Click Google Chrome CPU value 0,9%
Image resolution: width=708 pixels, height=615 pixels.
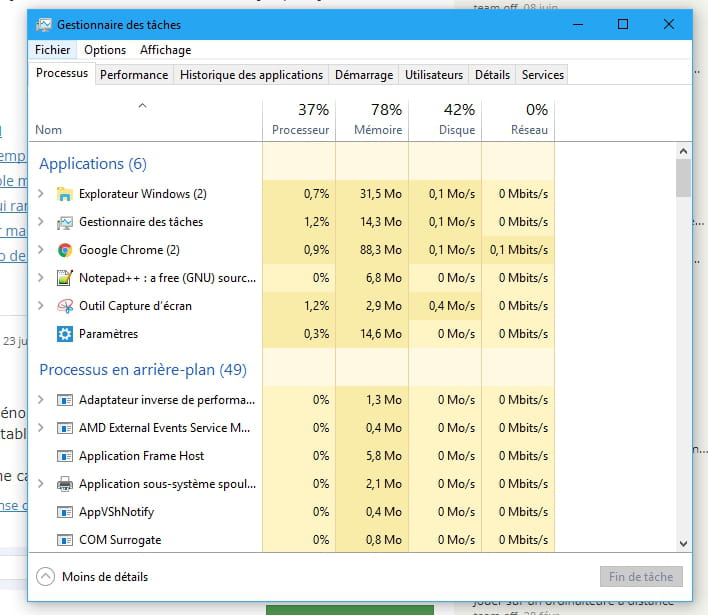tap(317, 250)
